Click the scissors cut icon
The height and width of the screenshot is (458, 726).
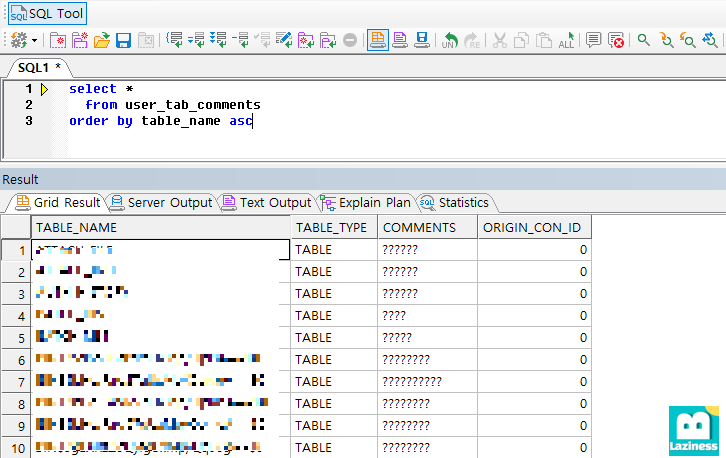[500, 41]
